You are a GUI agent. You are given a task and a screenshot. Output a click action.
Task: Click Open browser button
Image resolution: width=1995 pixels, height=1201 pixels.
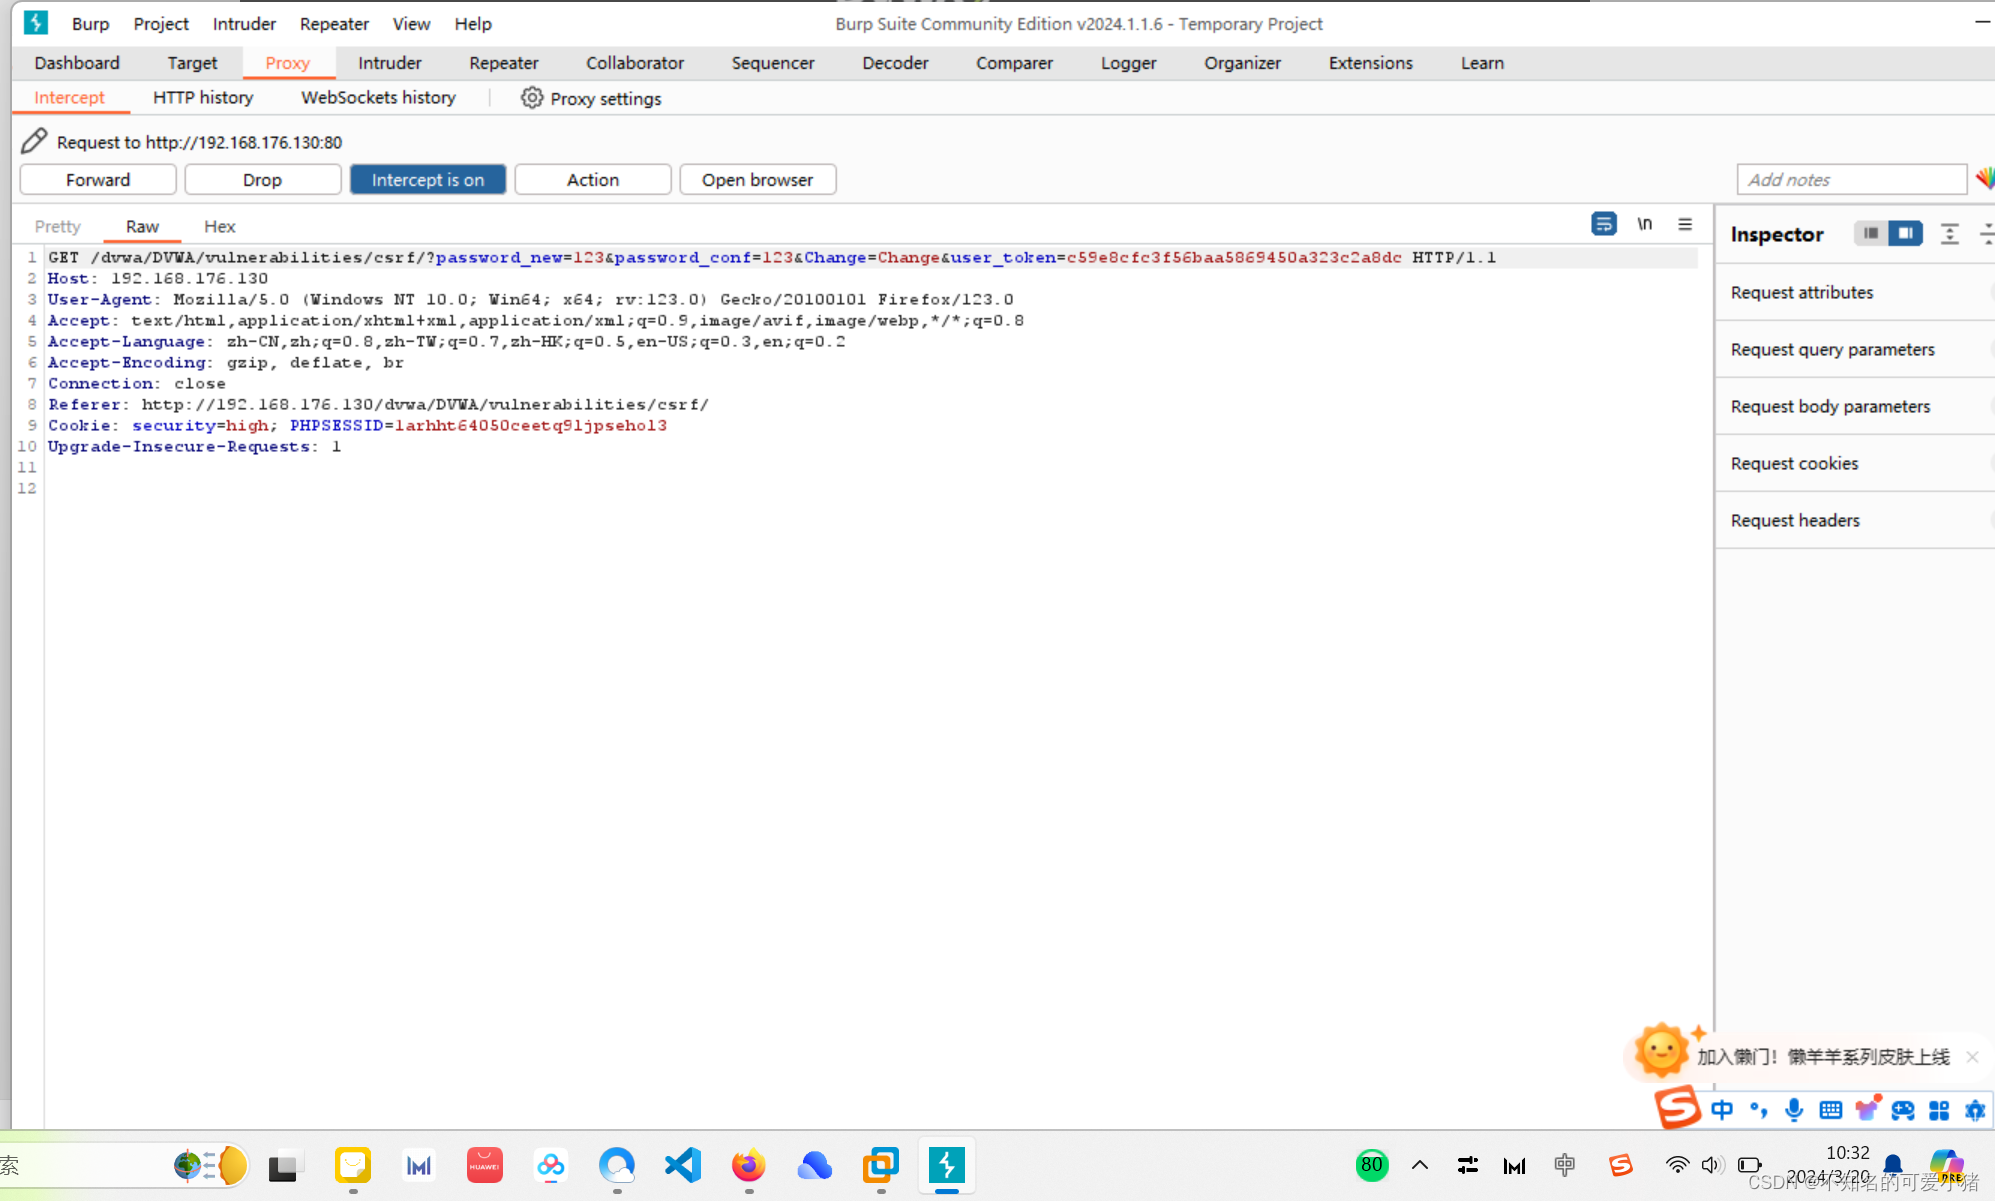coord(757,179)
